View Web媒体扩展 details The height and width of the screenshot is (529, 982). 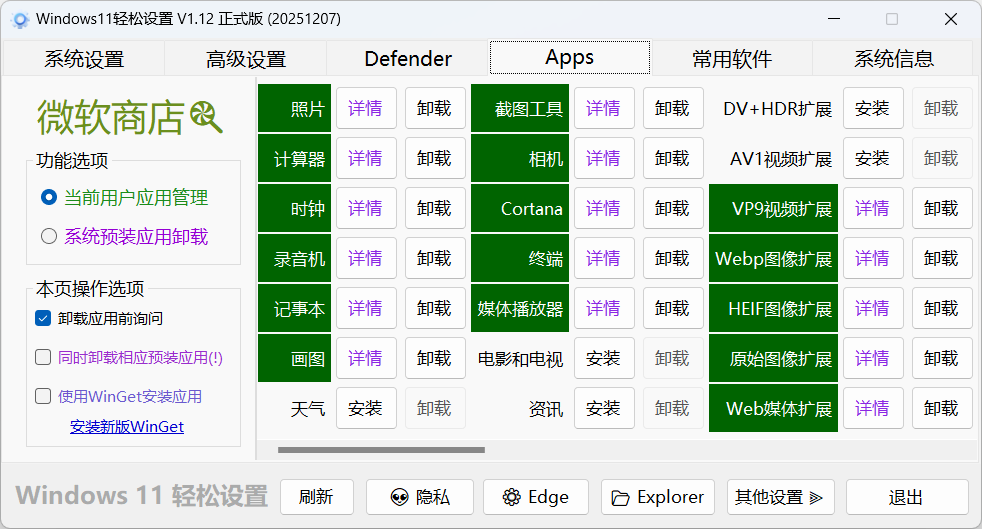[872, 409]
